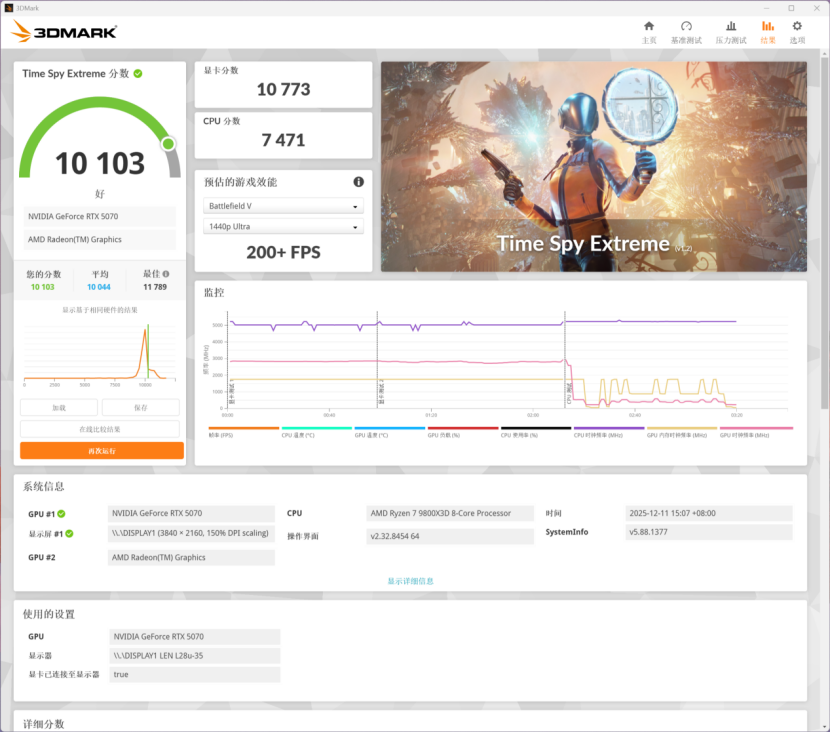Click the orange run again button

pyautogui.click(x=102, y=450)
